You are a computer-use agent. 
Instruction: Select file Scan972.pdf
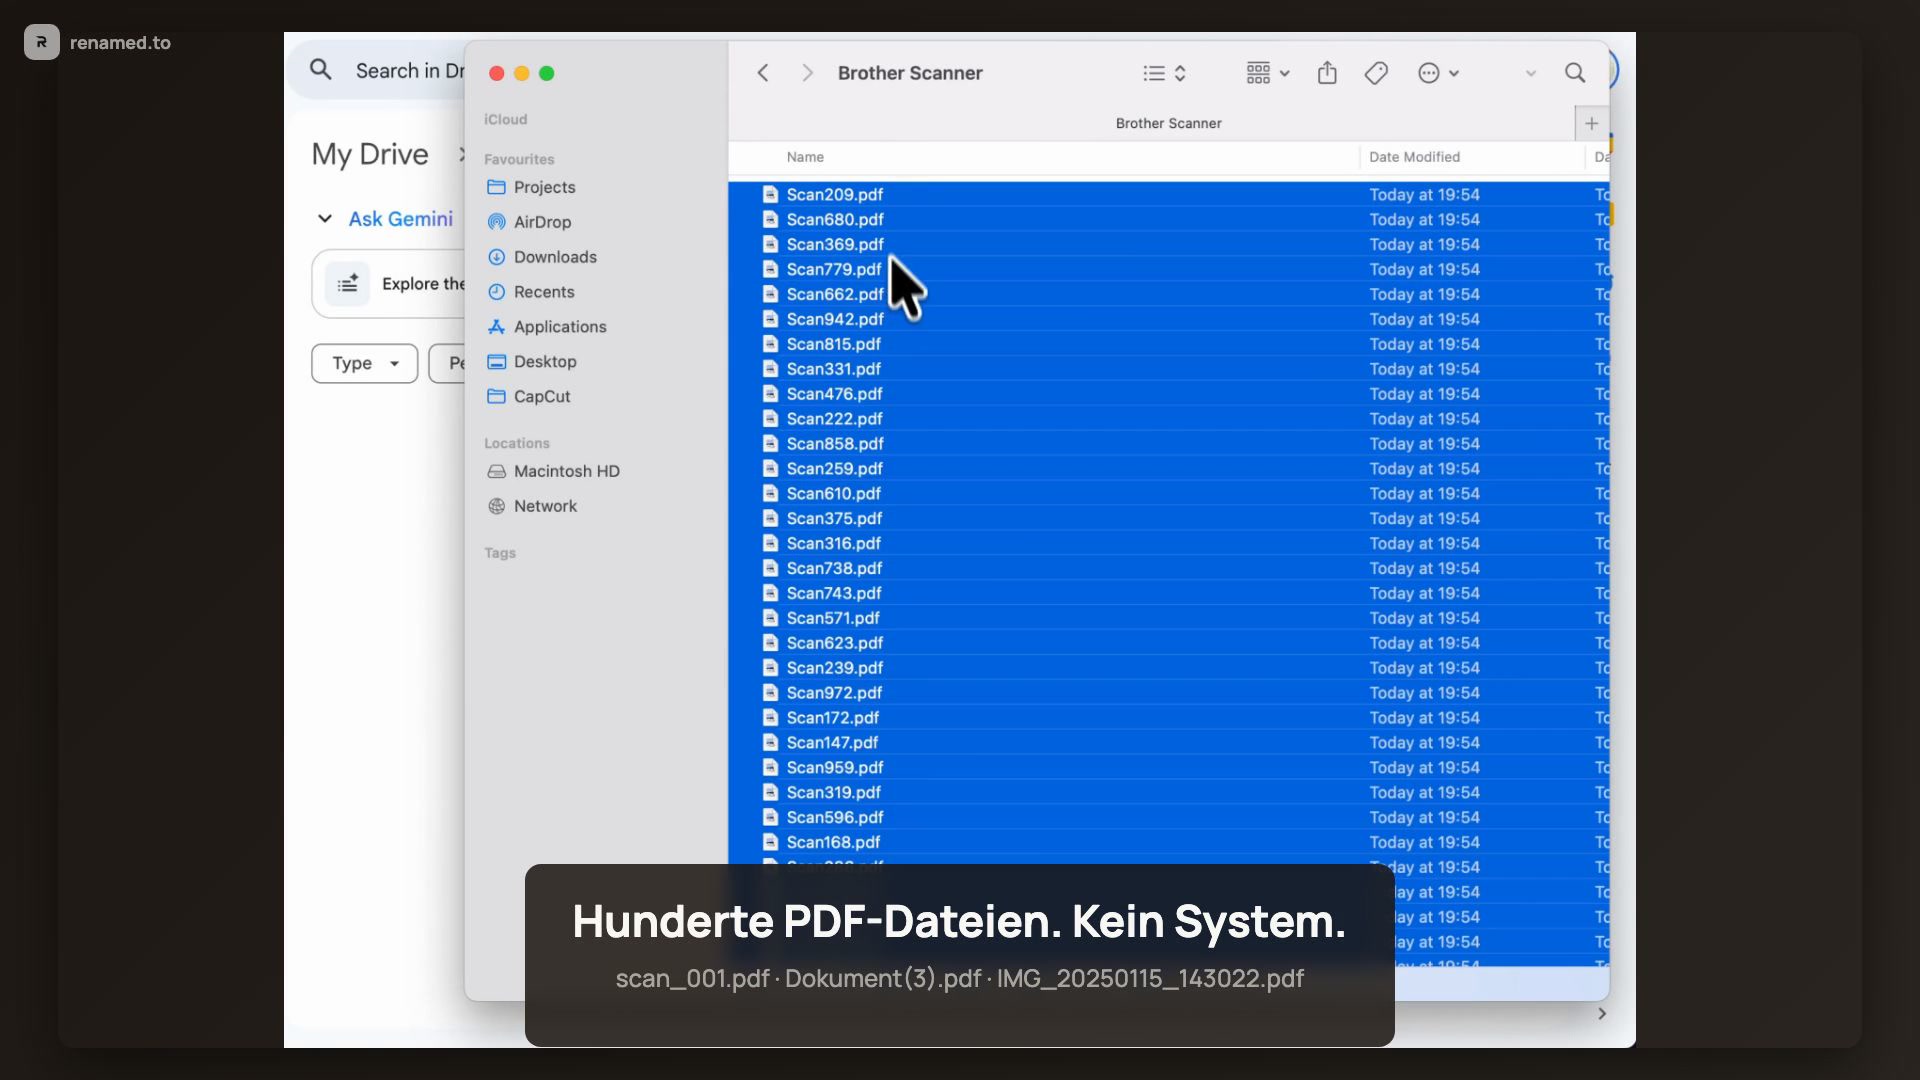coord(1168,692)
